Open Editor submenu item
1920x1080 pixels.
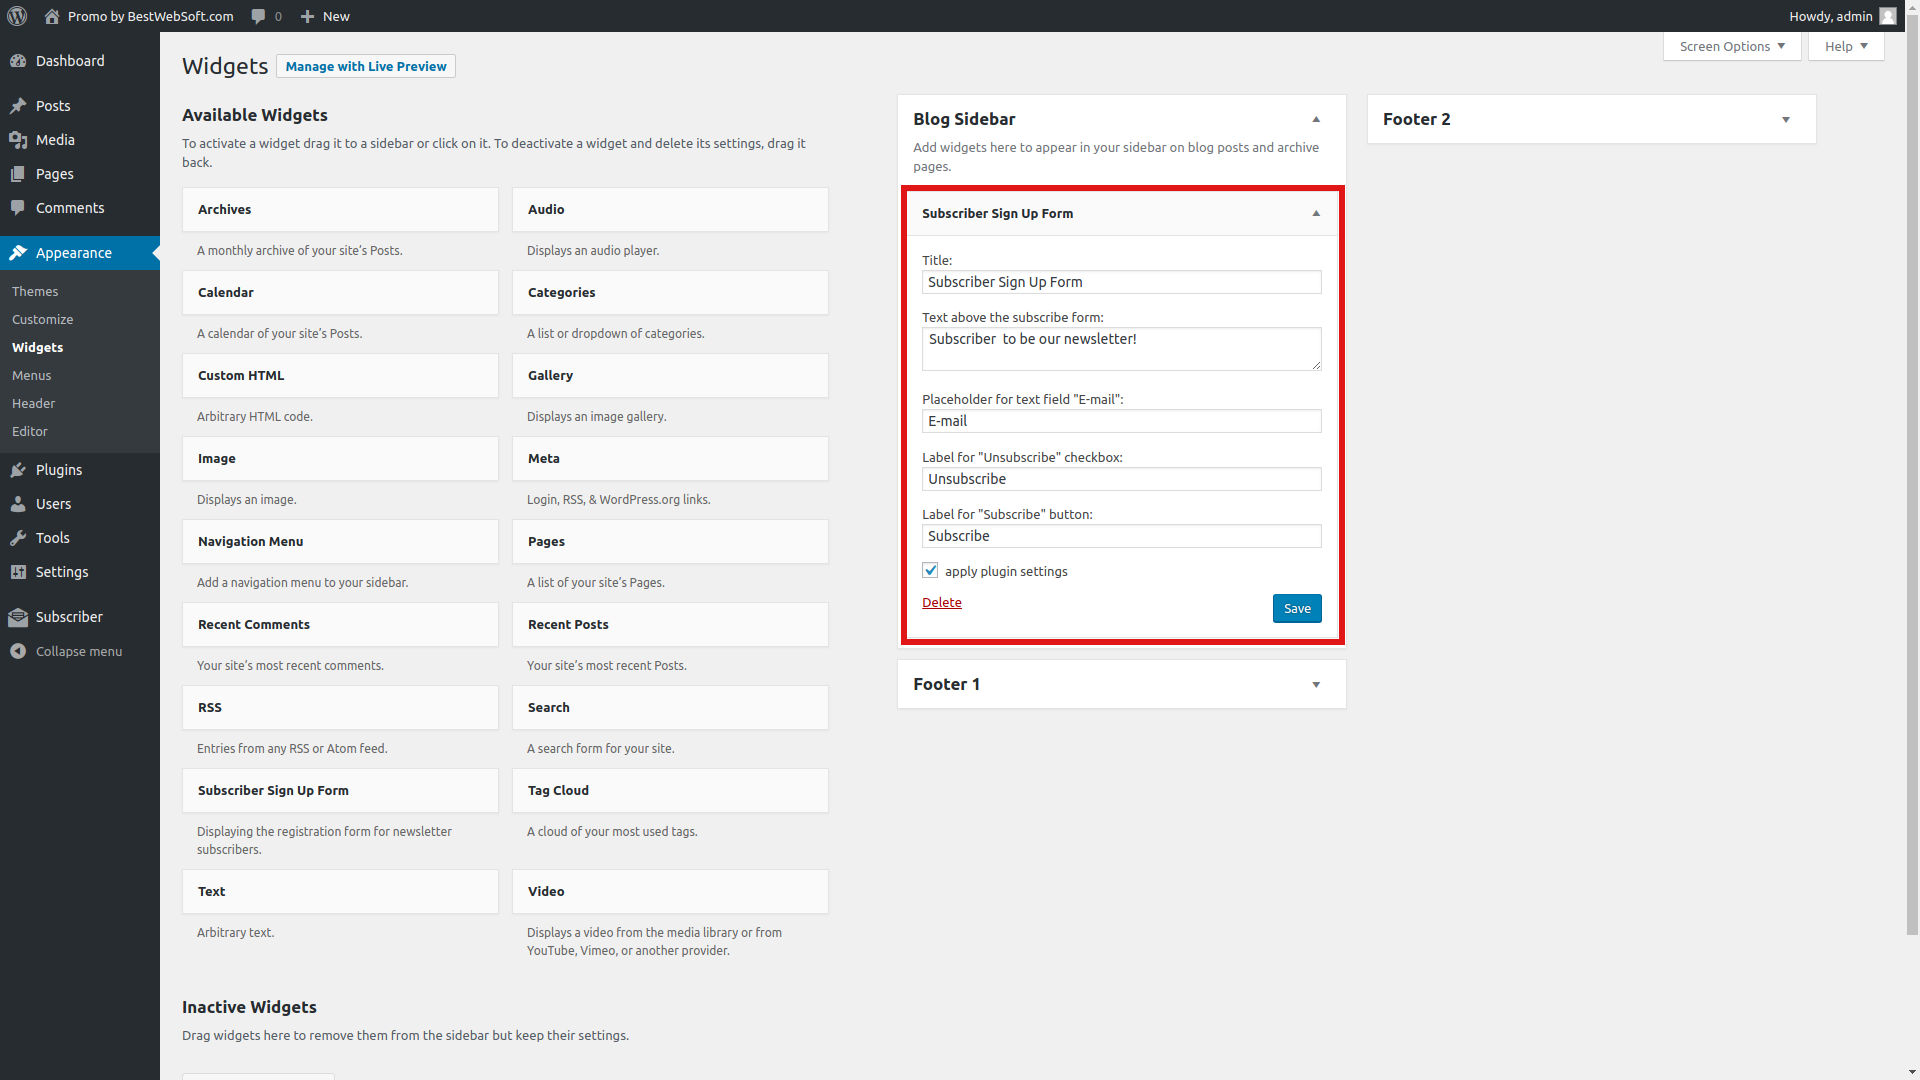29,431
